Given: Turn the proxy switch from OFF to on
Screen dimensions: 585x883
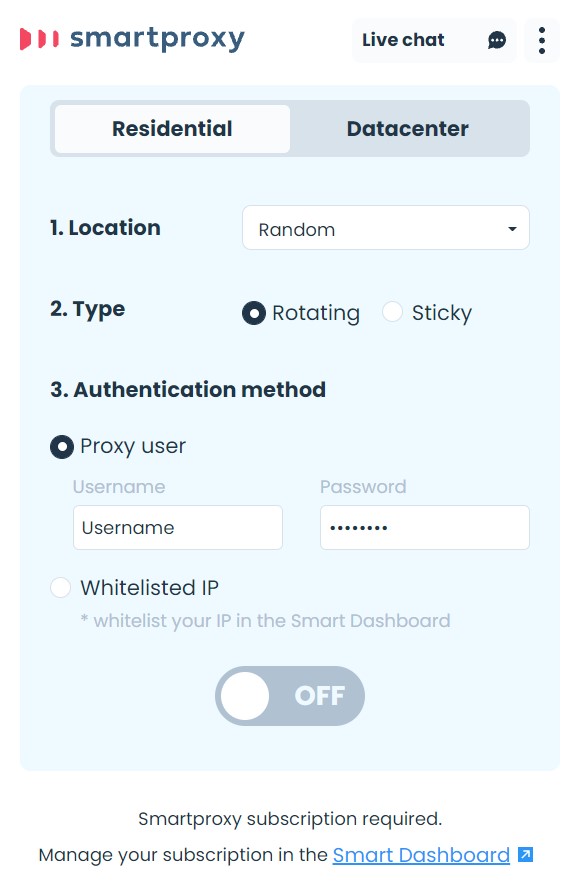Looking at the screenshot, I should pos(289,696).
